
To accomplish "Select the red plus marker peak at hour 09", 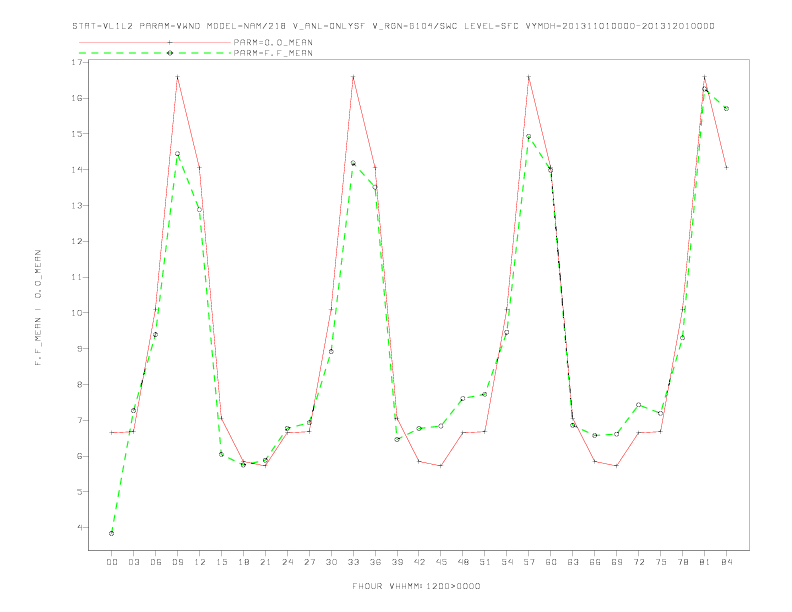I will pyautogui.click(x=177, y=77).
